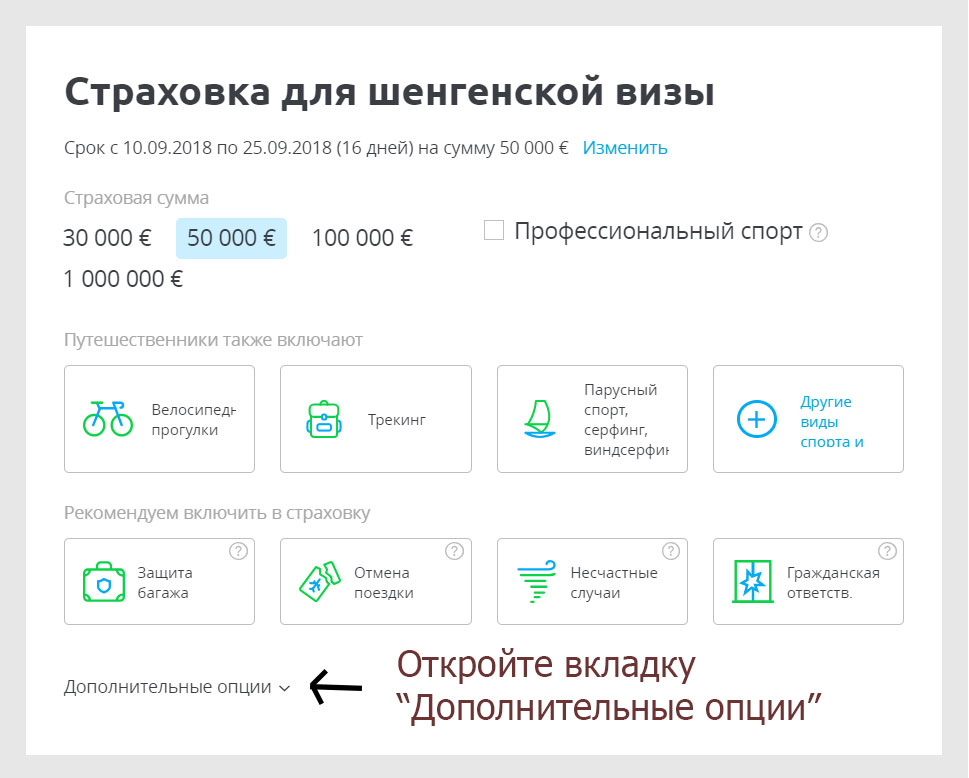
Task: Open Другие виды спорта link card
Action: [808, 419]
